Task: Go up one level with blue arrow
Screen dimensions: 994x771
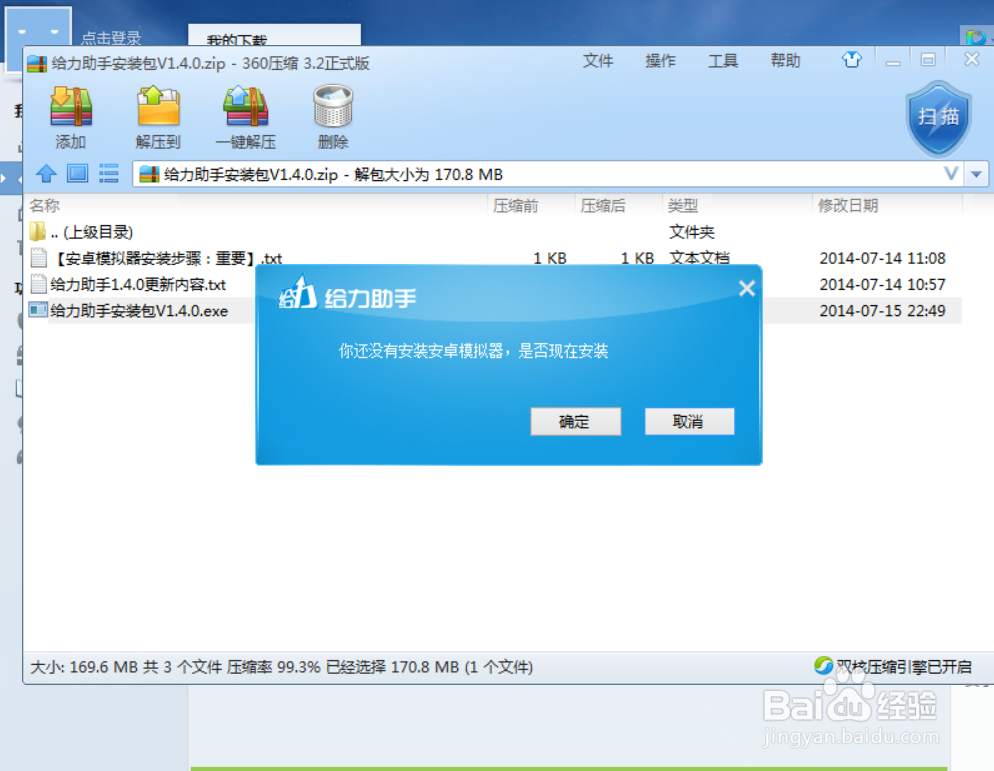Action: pos(46,173)
